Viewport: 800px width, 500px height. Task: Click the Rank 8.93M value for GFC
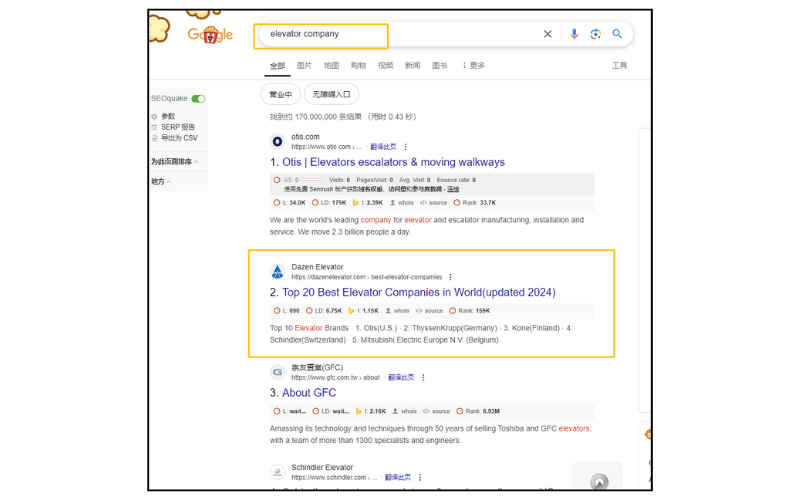(479, 411)
